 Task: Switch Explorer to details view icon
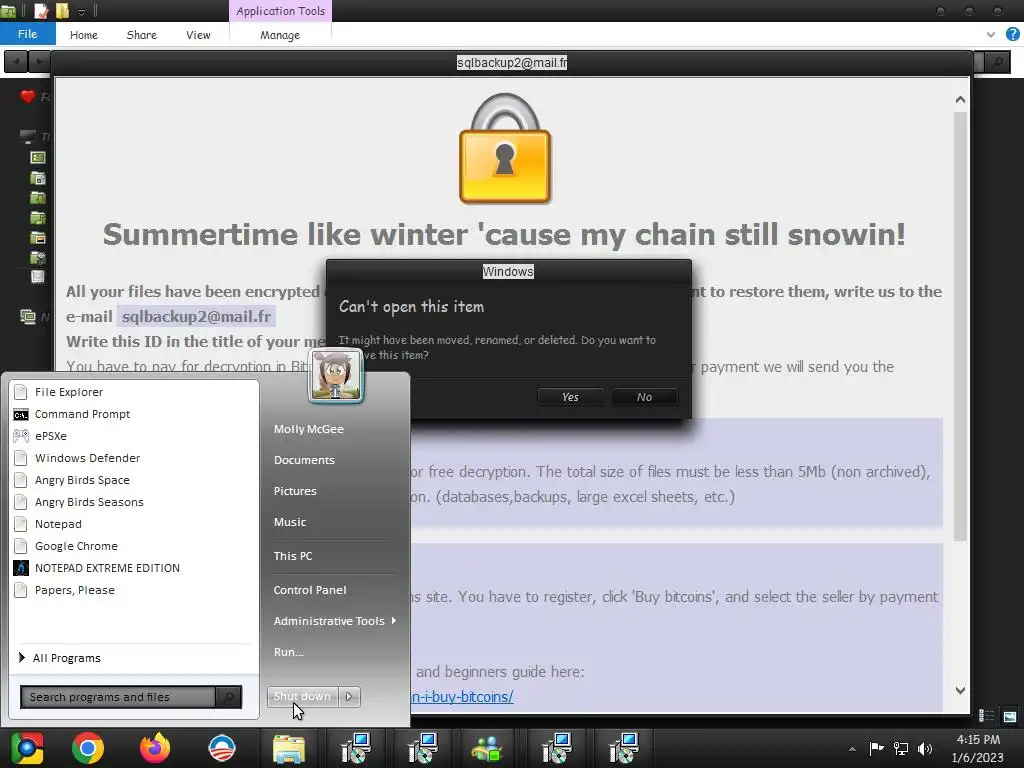point(987,716)
